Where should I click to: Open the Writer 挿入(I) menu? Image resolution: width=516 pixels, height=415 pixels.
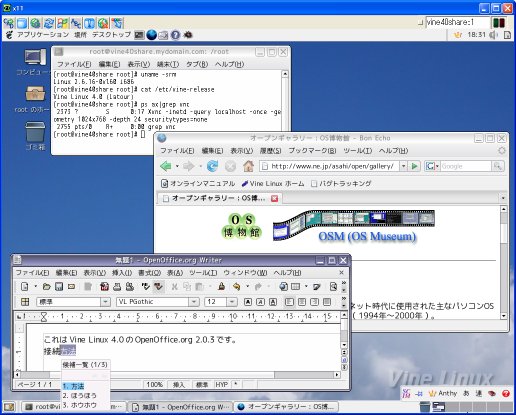pyautogui.click(x=122, y=272)
